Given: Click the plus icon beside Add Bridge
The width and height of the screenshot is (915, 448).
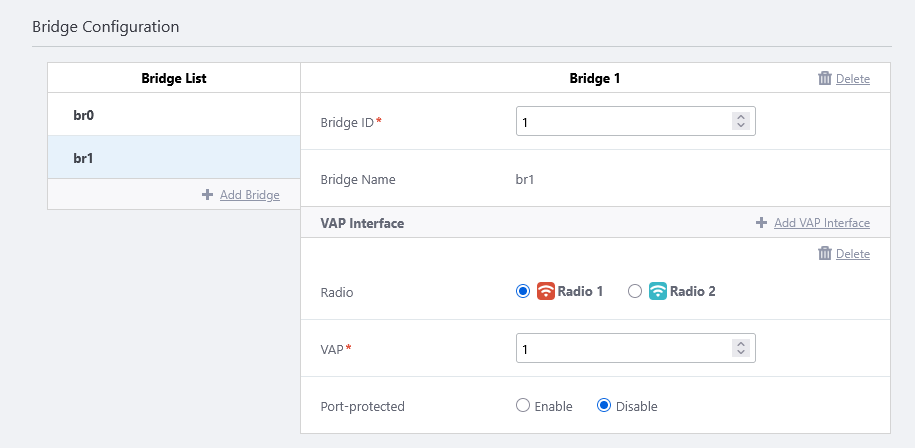Looking at the screenshot, I should tap(208, 195).
